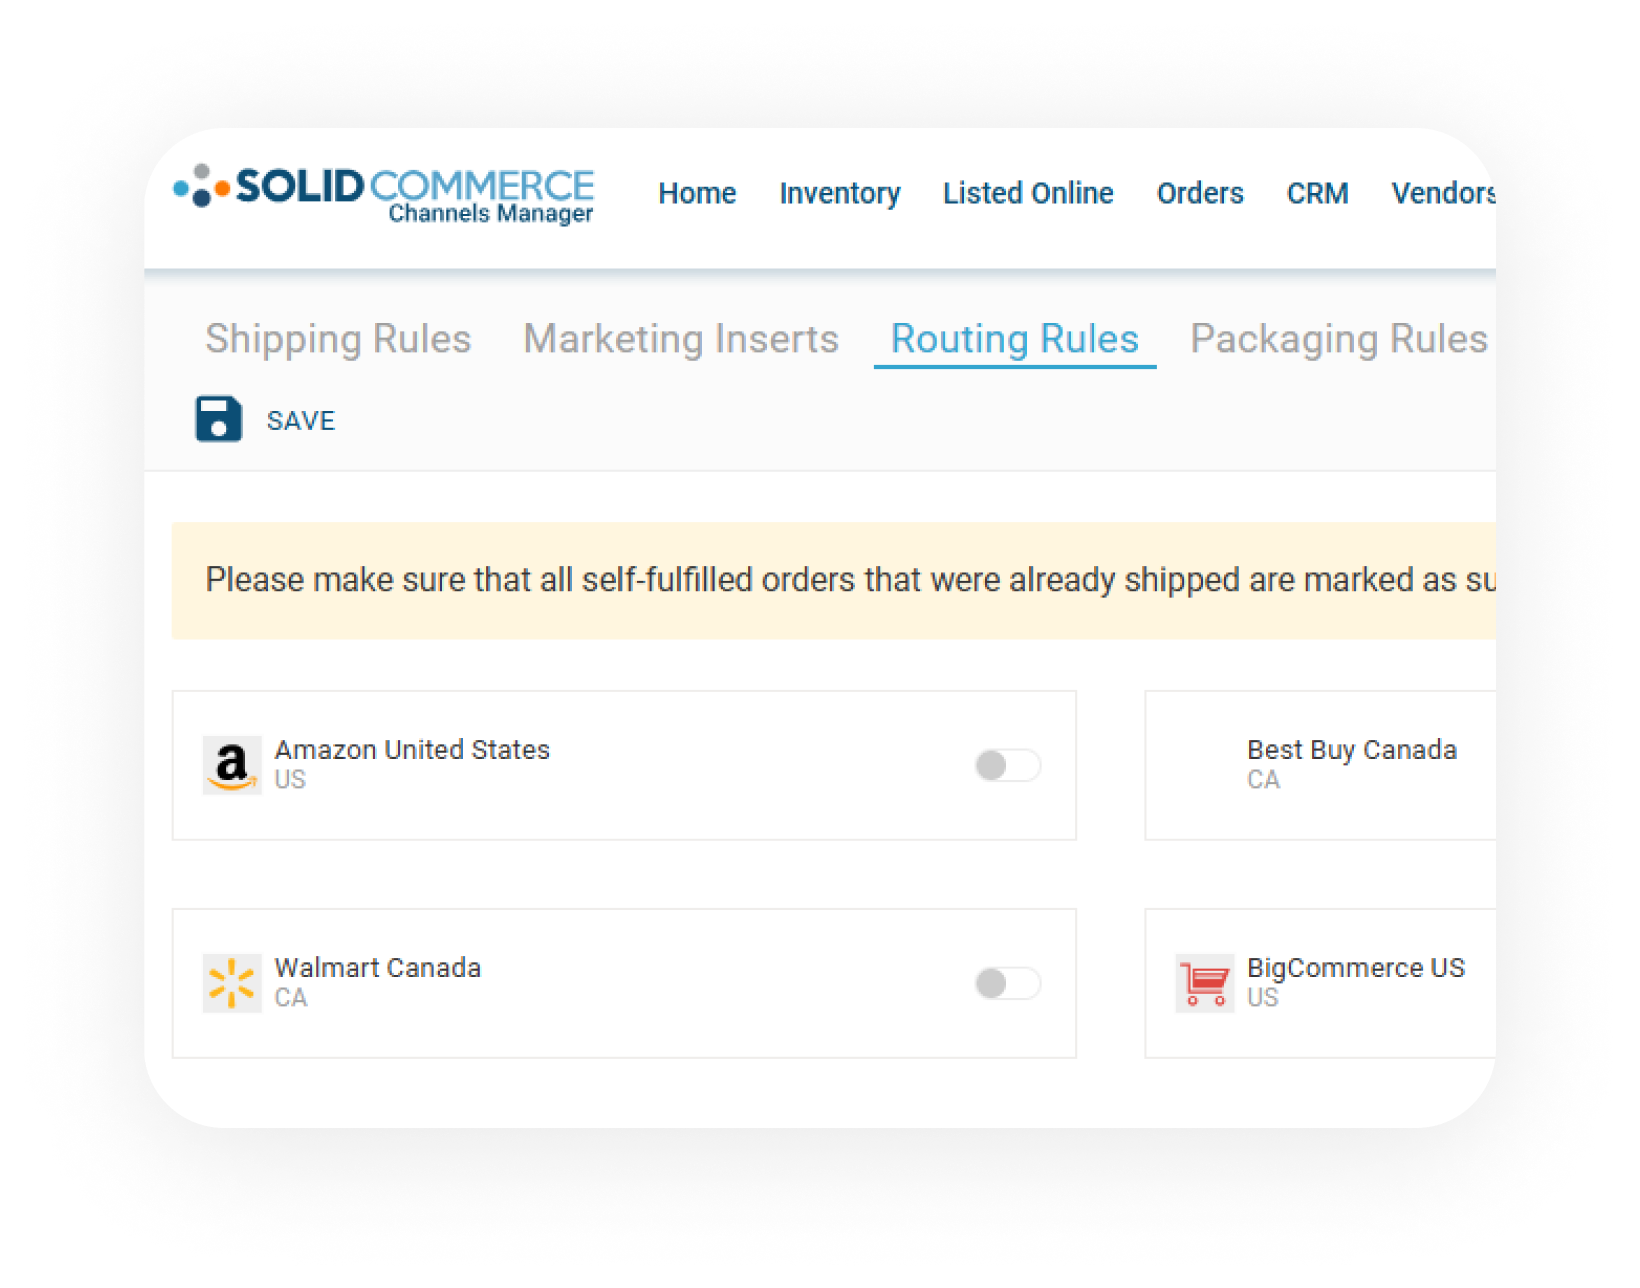Screen dimensions: 1640x1288
Task: Click the US code under BigCommerce US
Action: tap(1262, 998)
